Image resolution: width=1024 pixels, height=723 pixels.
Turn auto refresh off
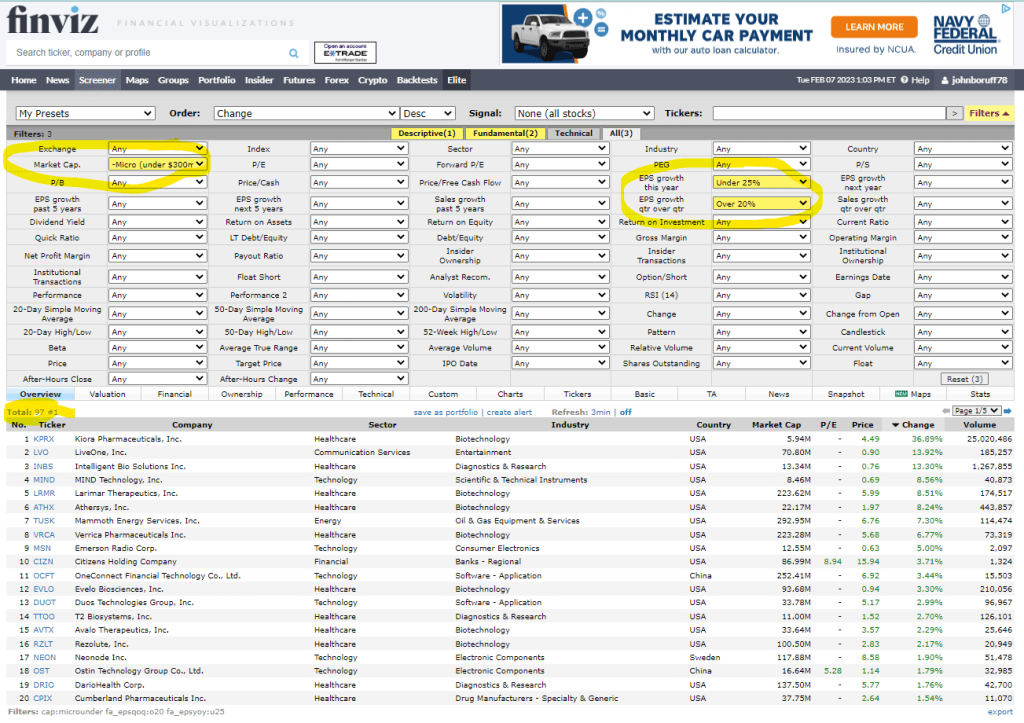click(626, 412)
